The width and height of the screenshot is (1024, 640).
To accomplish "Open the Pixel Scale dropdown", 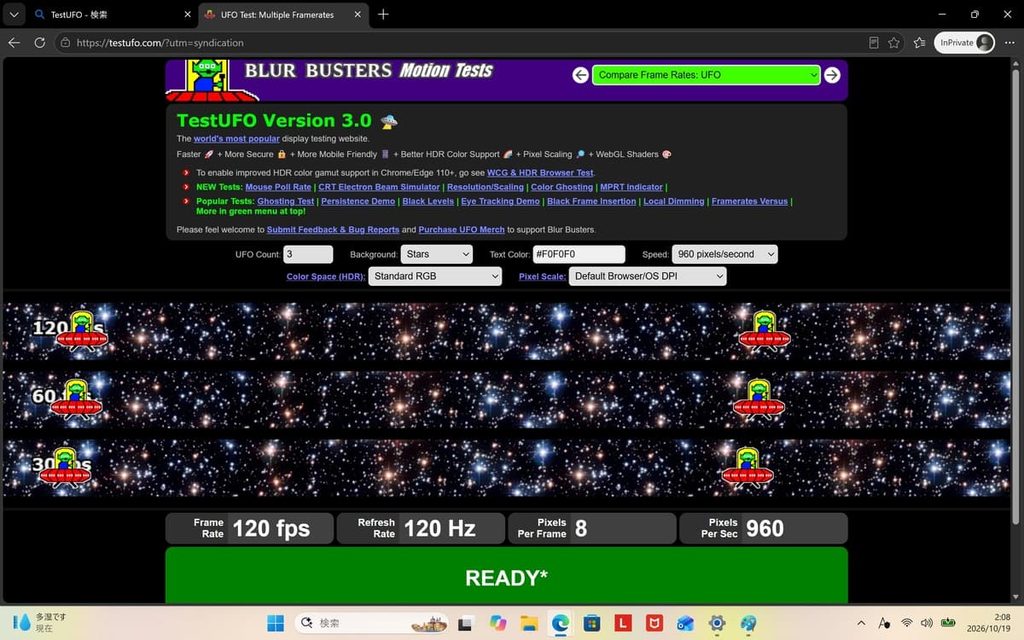I will click(x=647, y=276).
